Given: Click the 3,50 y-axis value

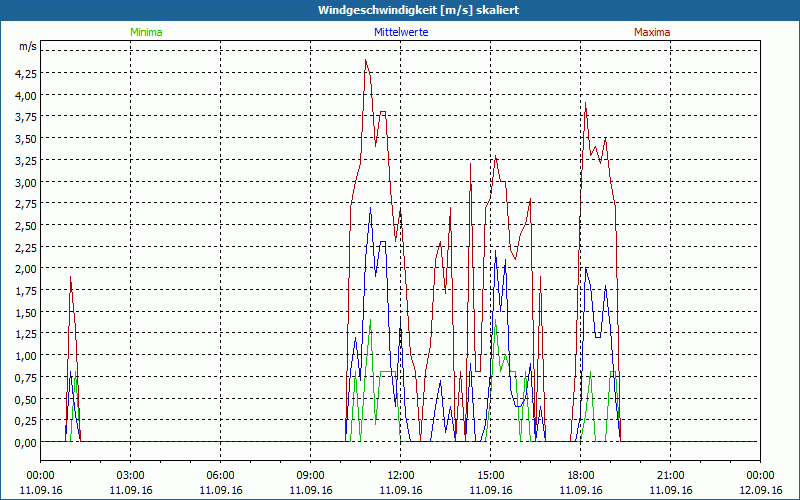Looking at the screenshot, I should 26,138.
